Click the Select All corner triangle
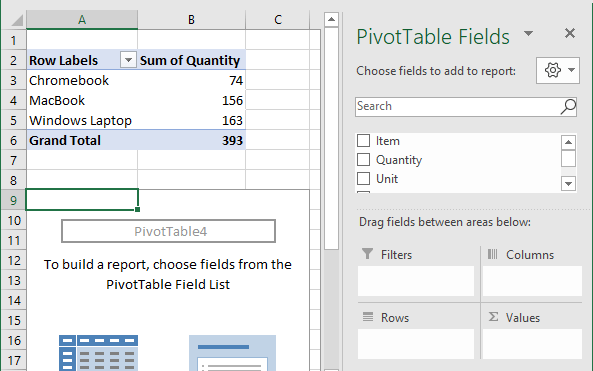593x371 pixels. 17,20
